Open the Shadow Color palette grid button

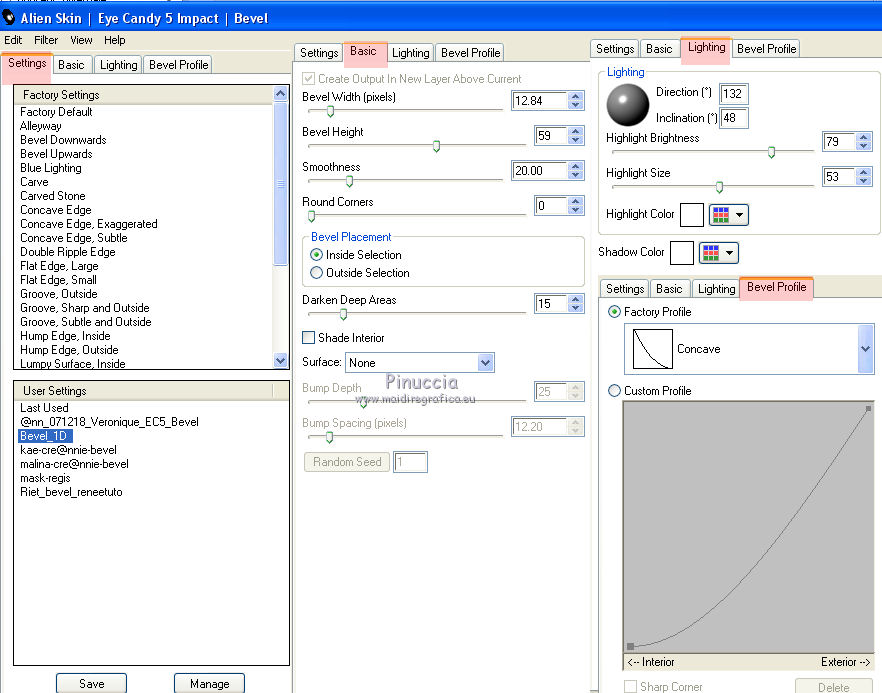point(719,253)
